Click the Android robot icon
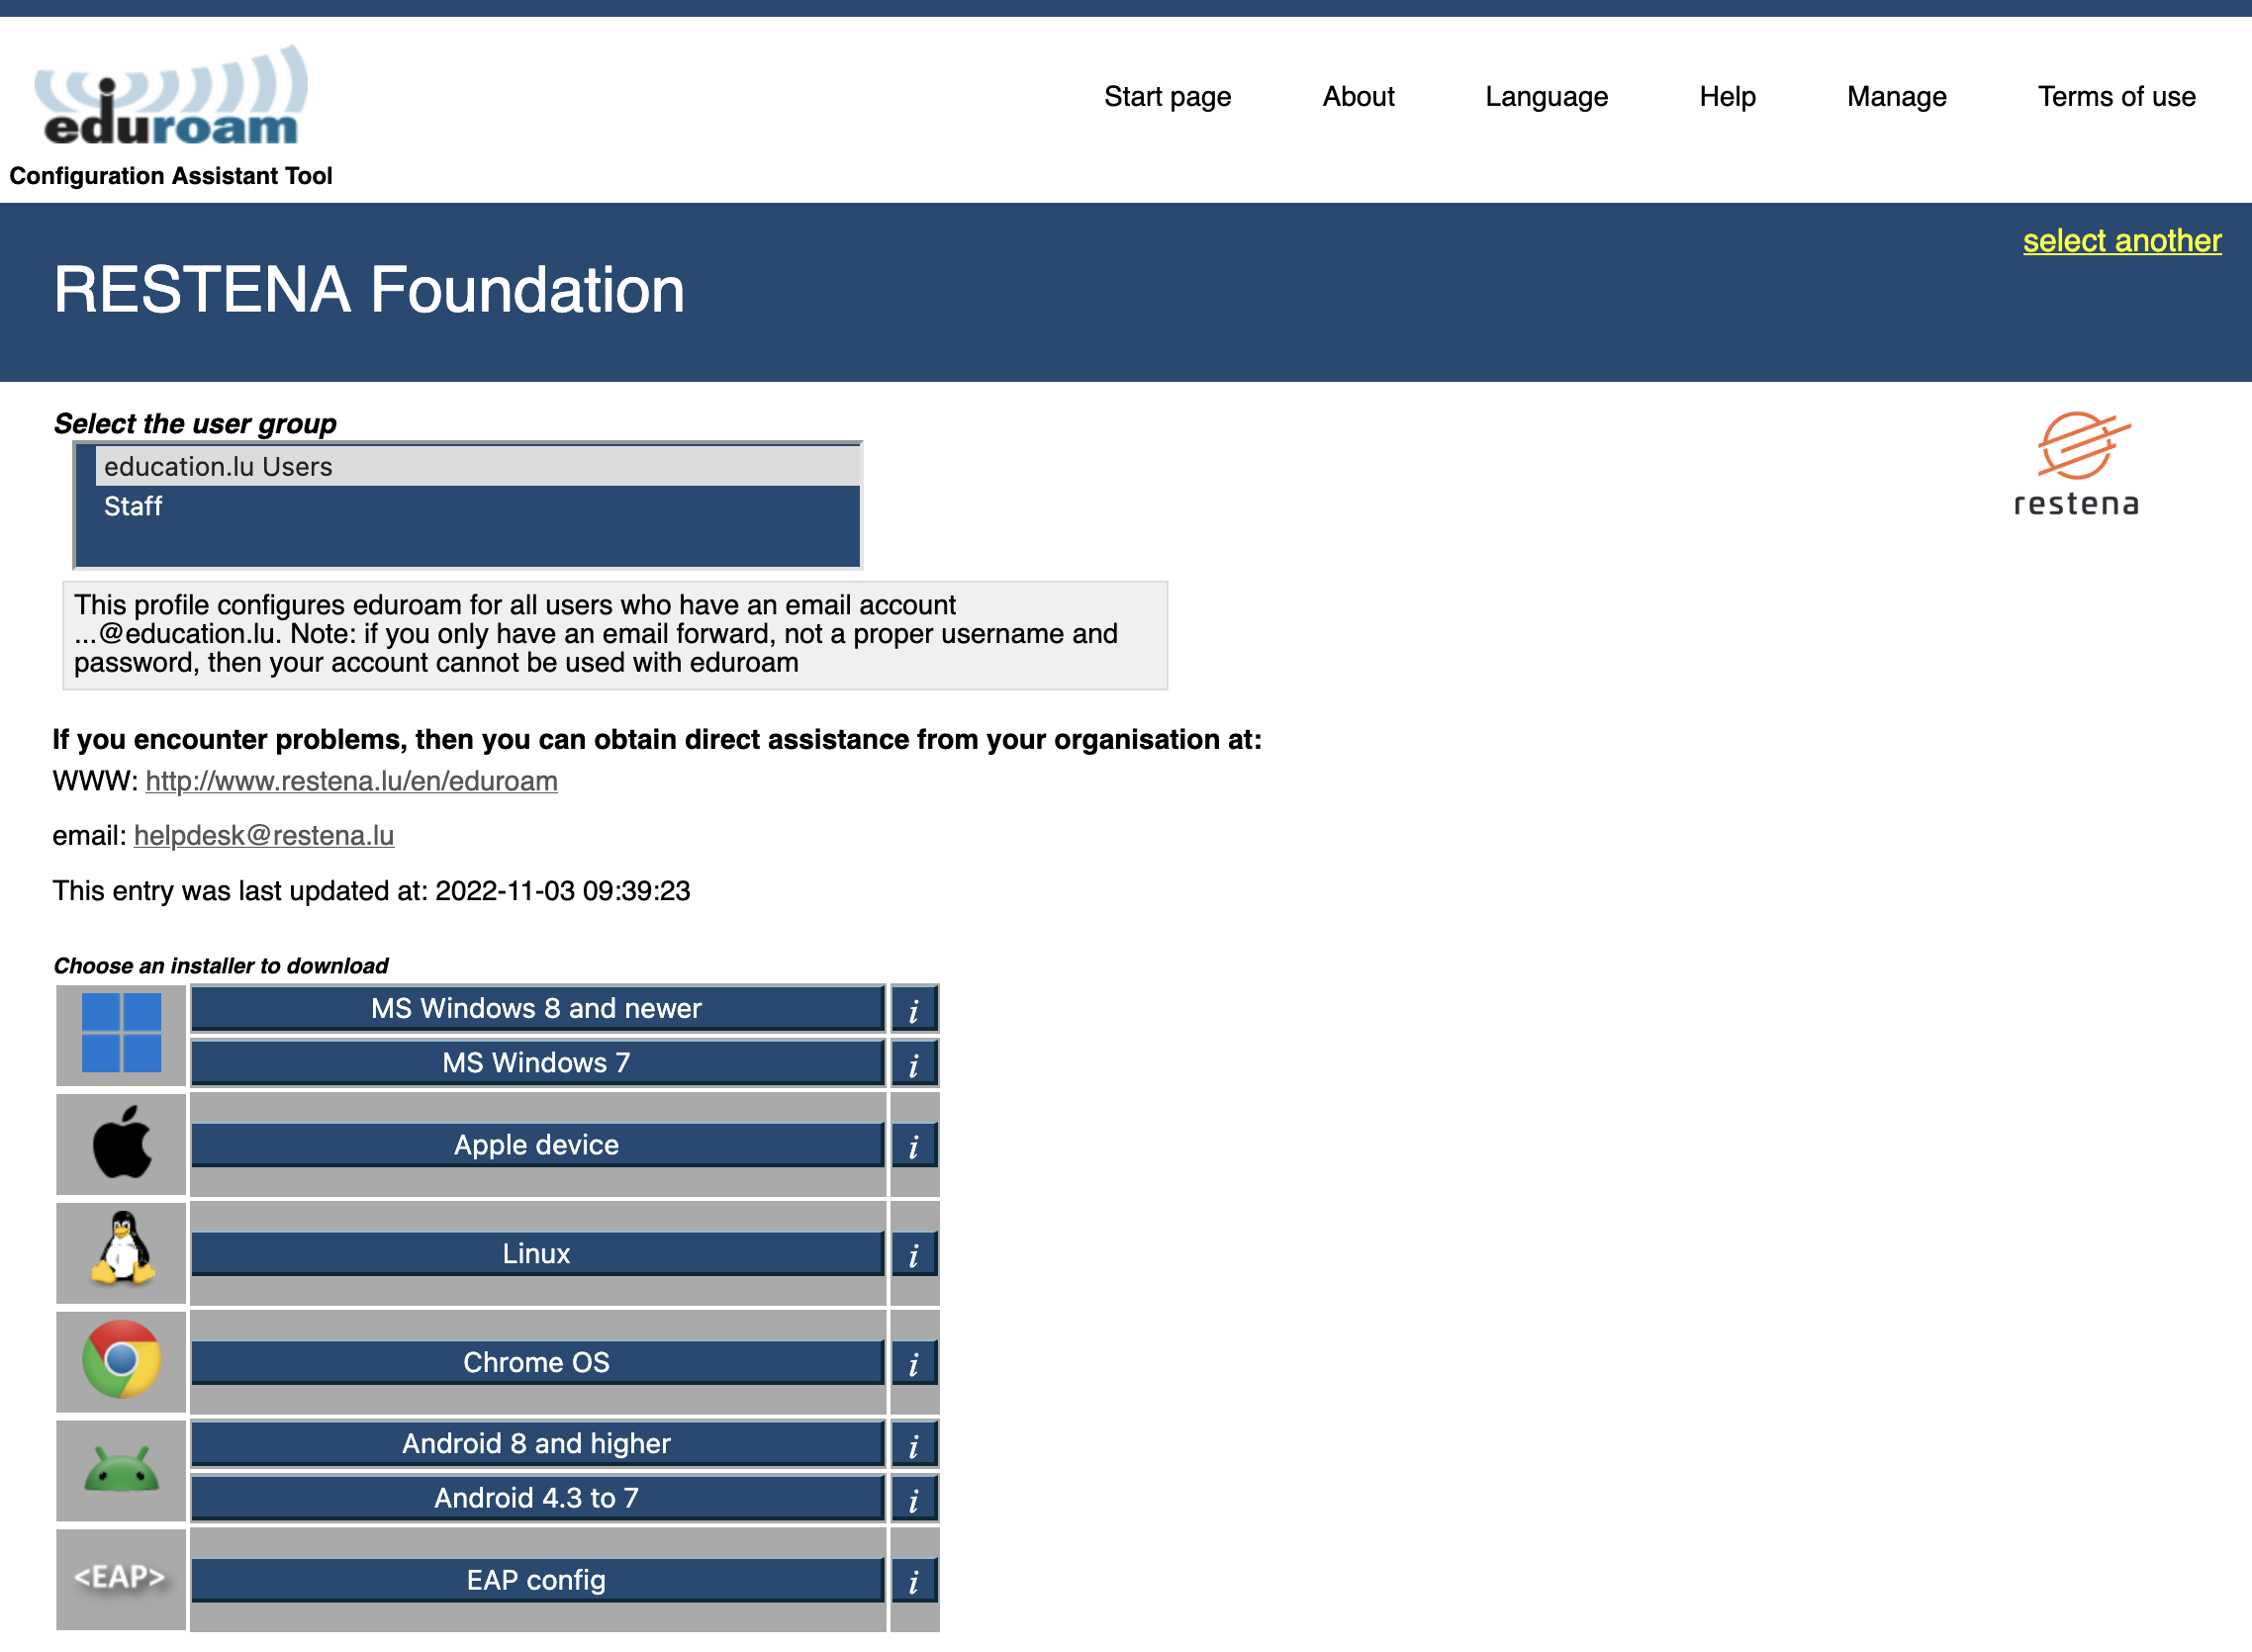 click(x=121, y=1469)
